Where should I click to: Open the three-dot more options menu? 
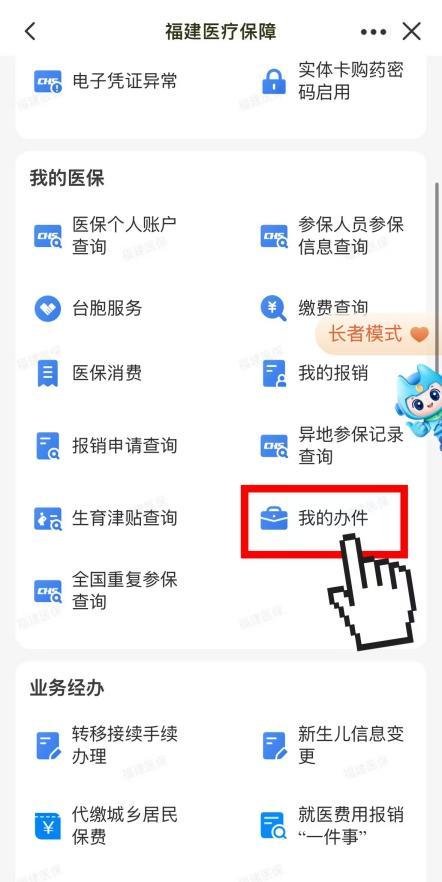click(x=374, y=32)
